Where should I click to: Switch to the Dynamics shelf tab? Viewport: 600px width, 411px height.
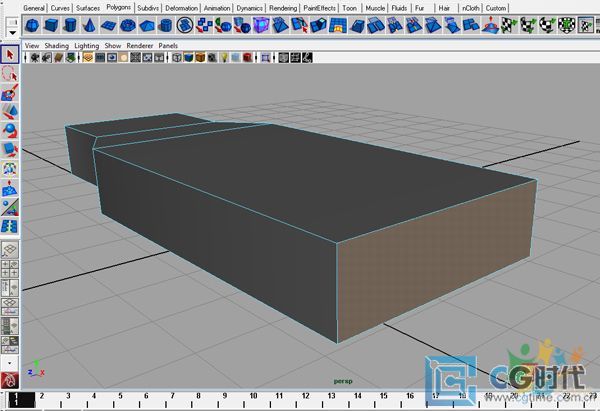249,8
